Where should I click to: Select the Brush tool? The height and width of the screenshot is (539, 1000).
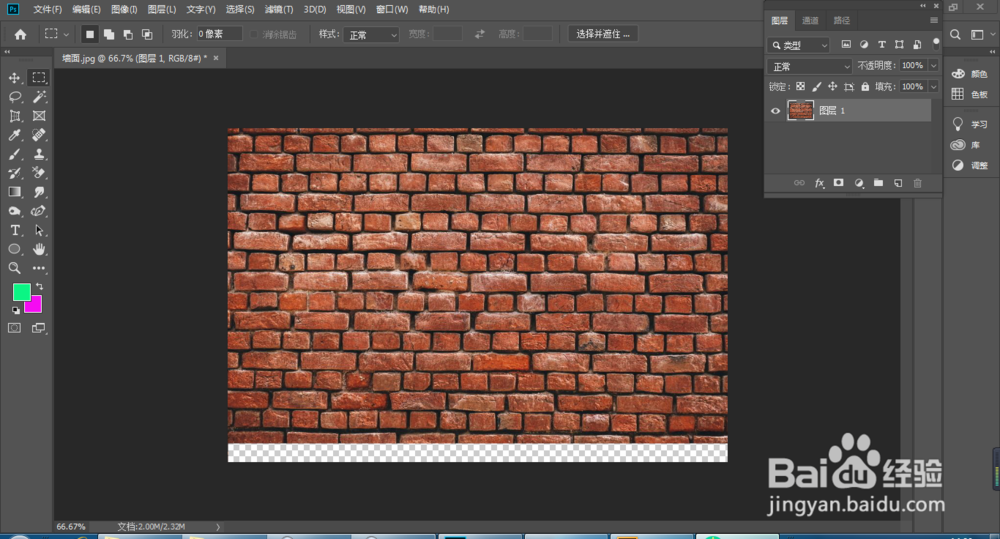pos(14,154)
